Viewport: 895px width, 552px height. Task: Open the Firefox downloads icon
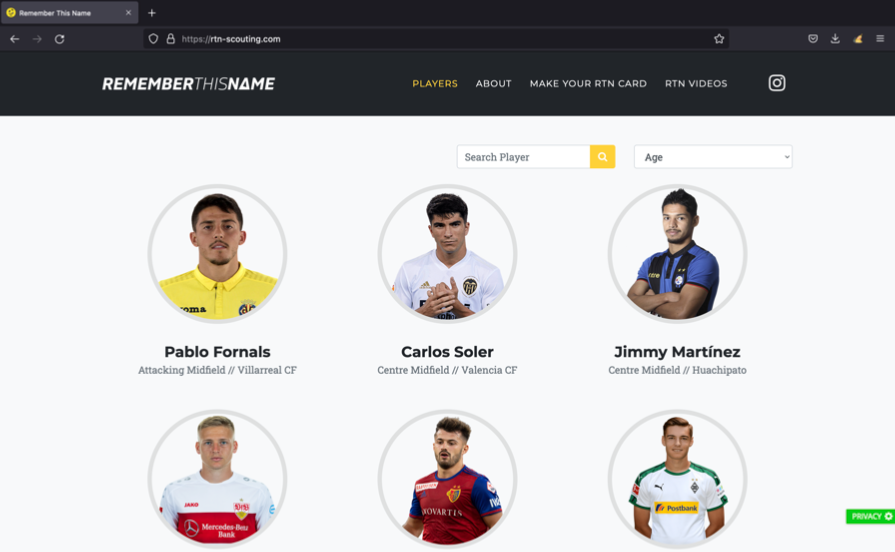pos(835,39)
